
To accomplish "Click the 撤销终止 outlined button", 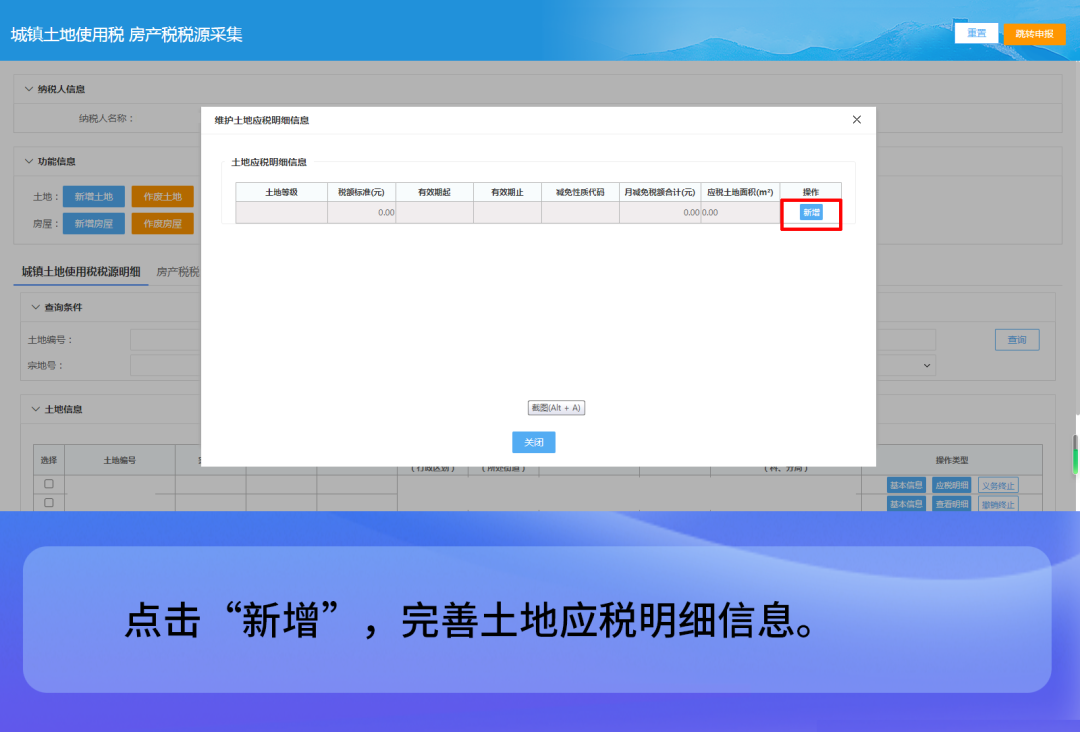I will [998, 504].
